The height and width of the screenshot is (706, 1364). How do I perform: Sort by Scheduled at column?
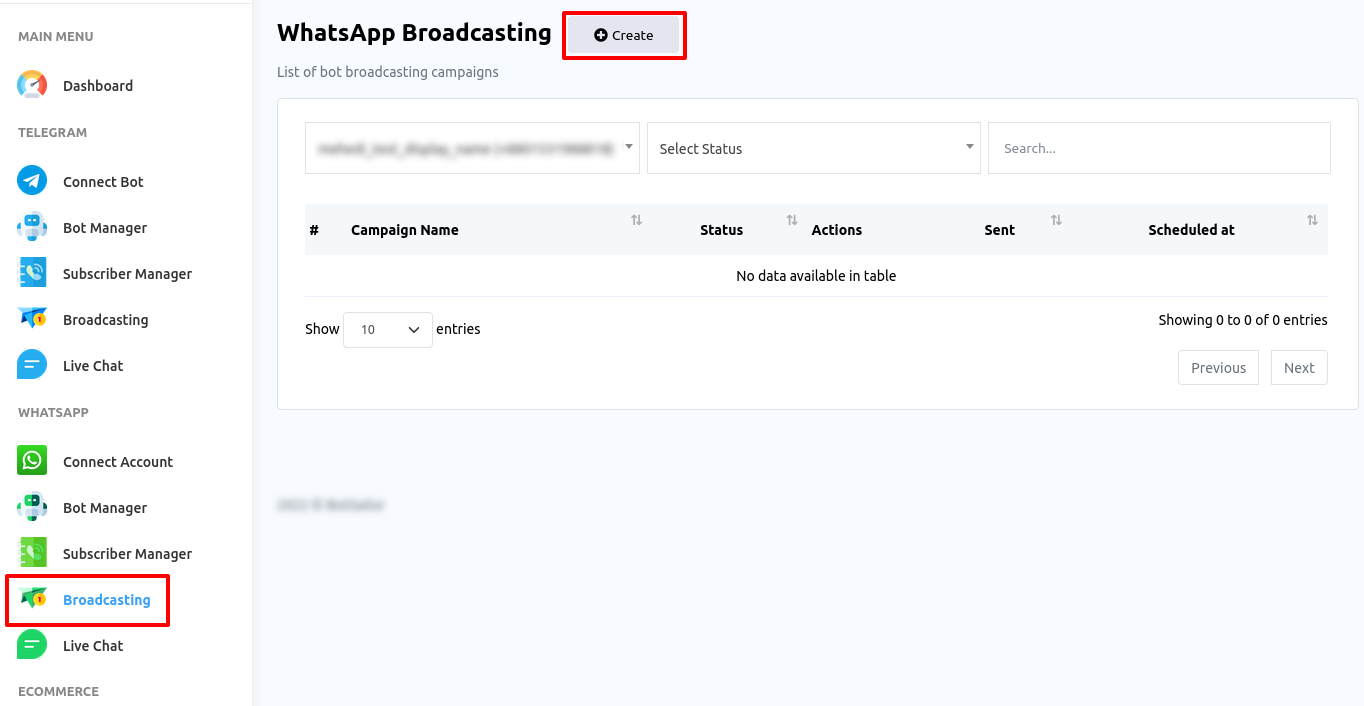1313,222
